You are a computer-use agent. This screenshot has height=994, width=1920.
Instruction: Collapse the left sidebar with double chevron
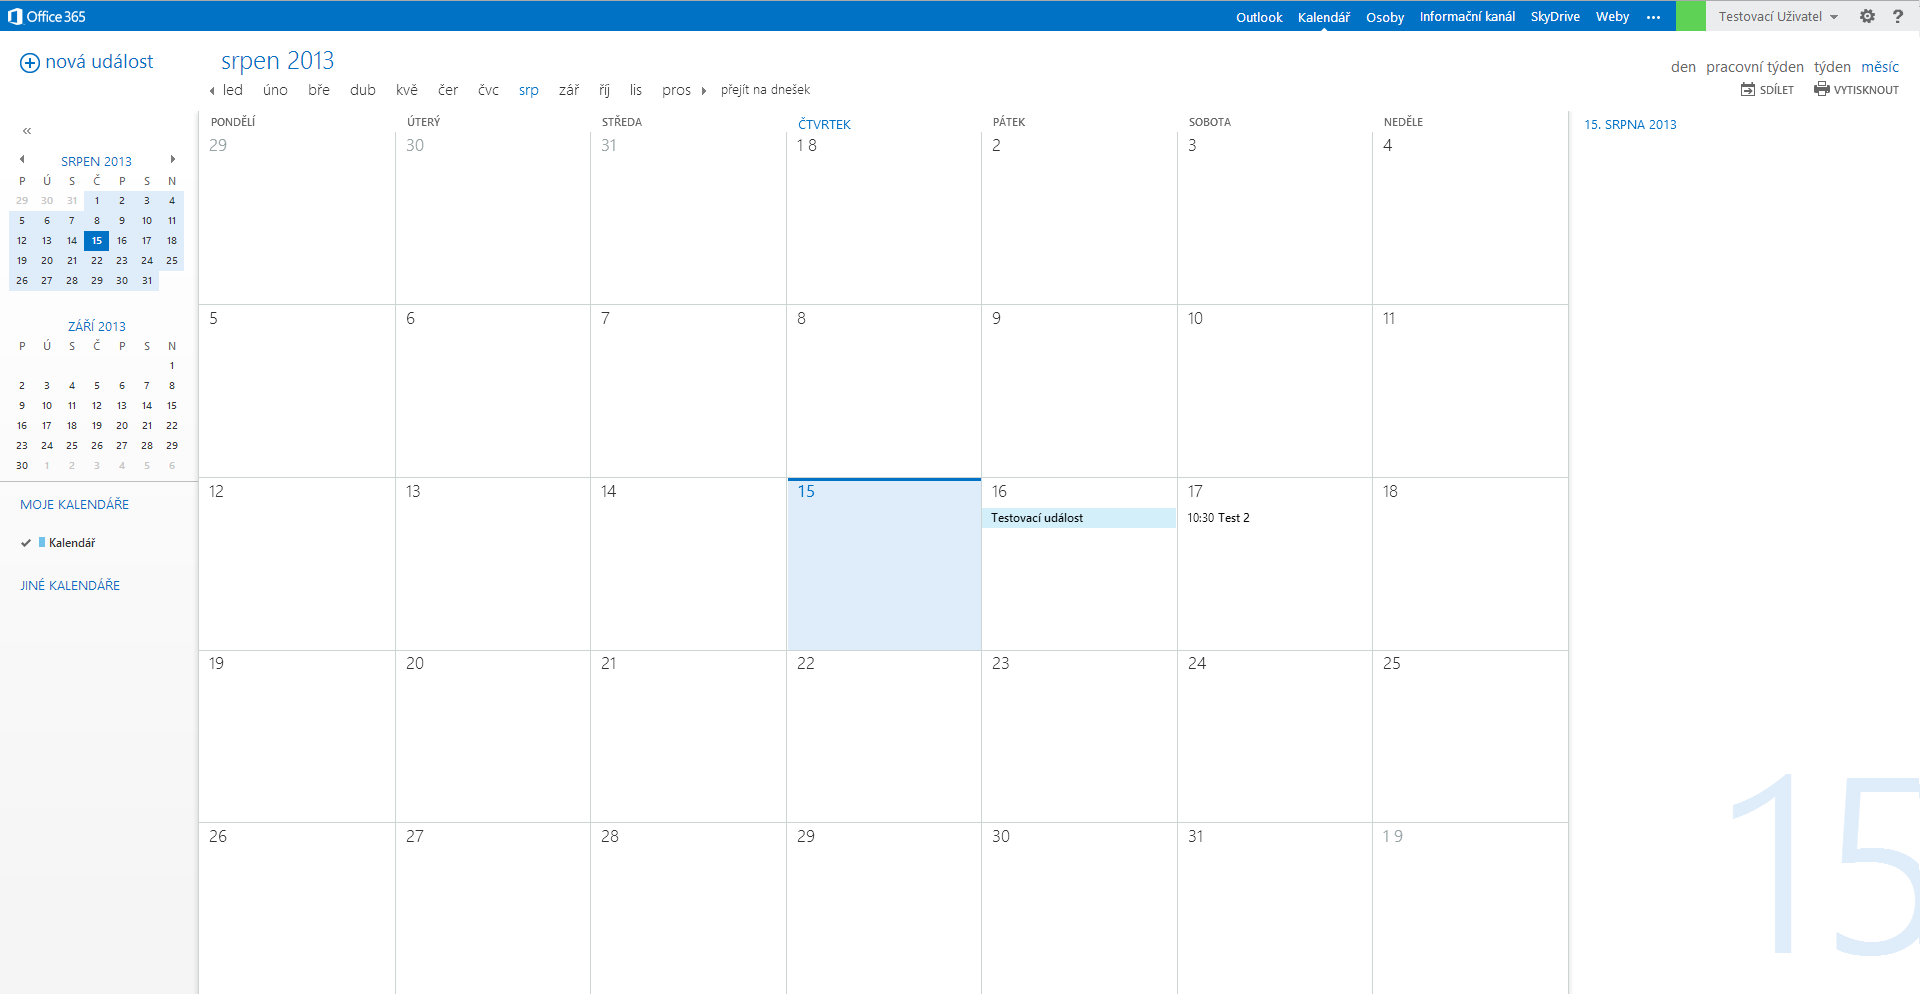27,131
